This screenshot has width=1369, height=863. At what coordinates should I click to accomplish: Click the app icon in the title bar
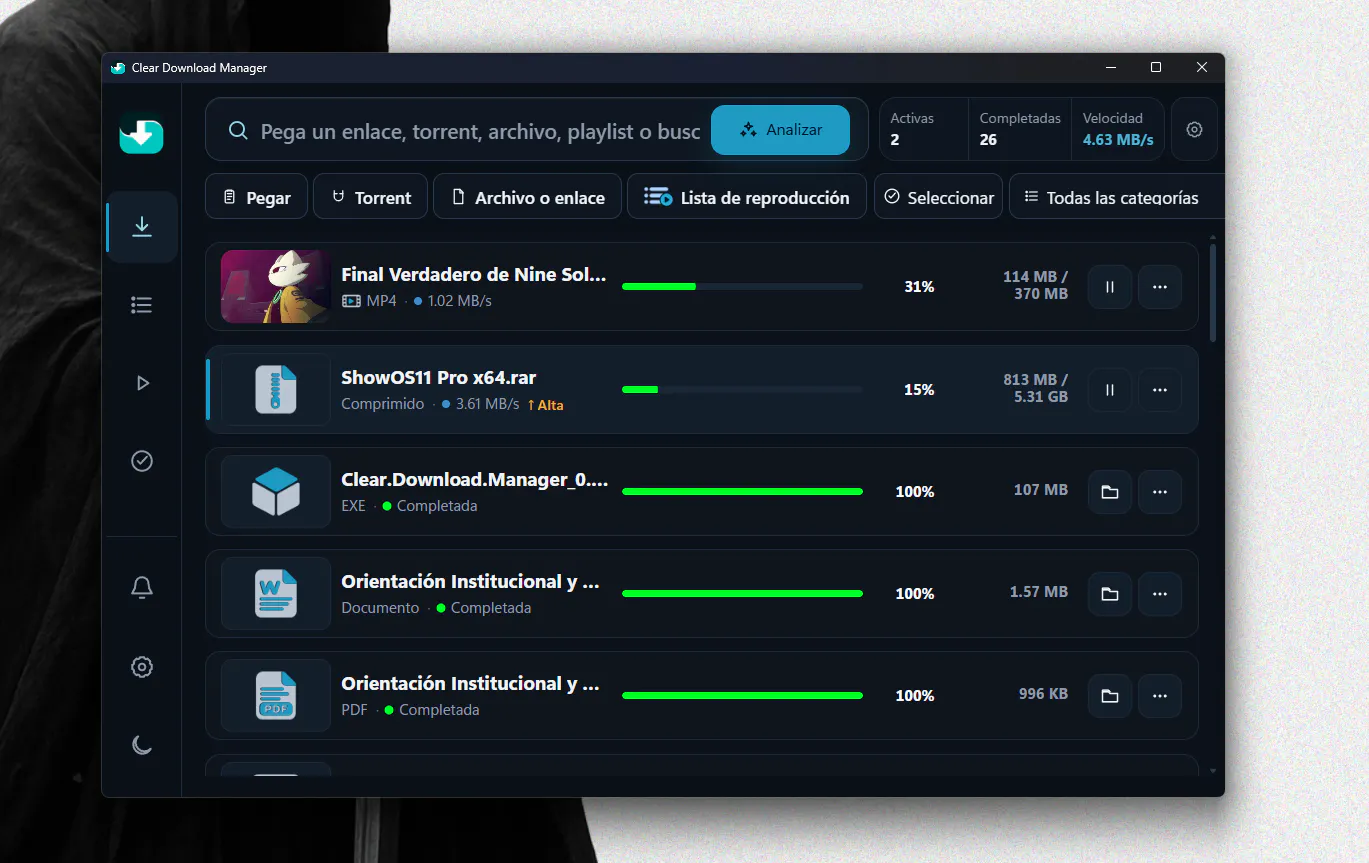[x=118, y=68]
